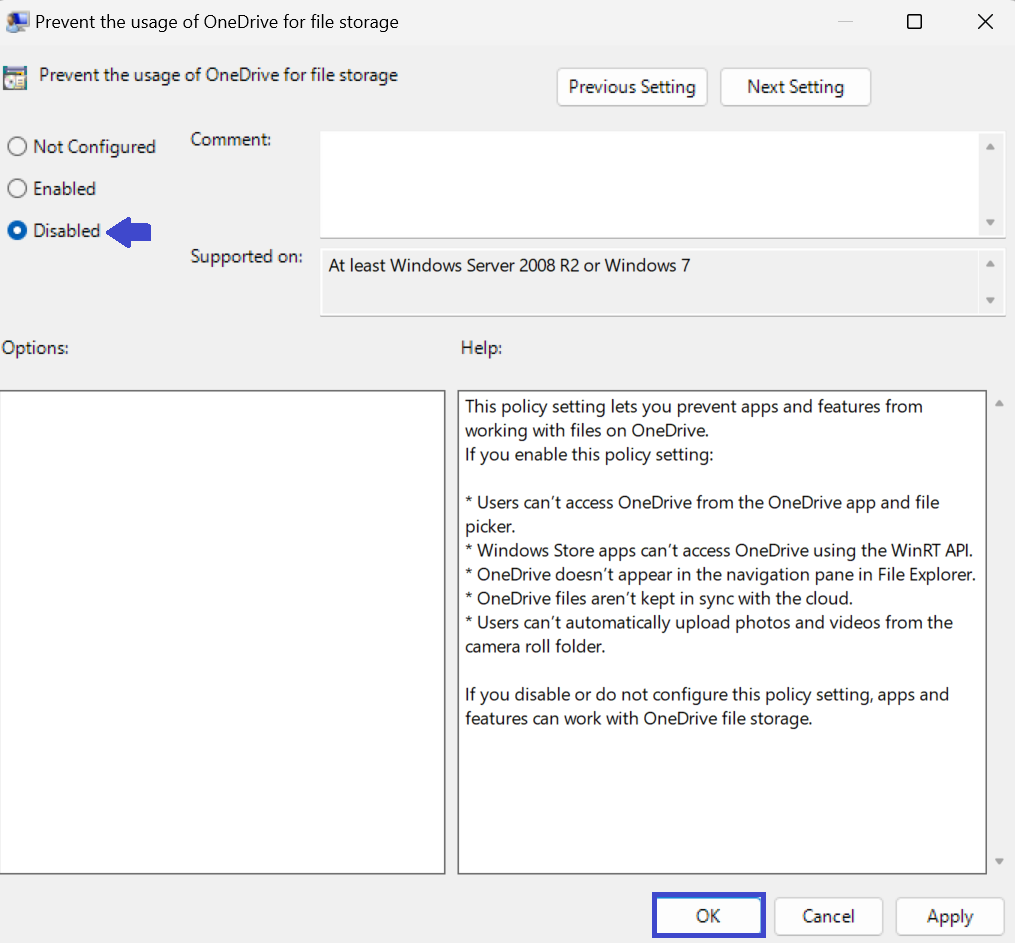Click the Supported on scroll up arrow
This screenshot has width=1015, height=943.
(x=990, y=263)
